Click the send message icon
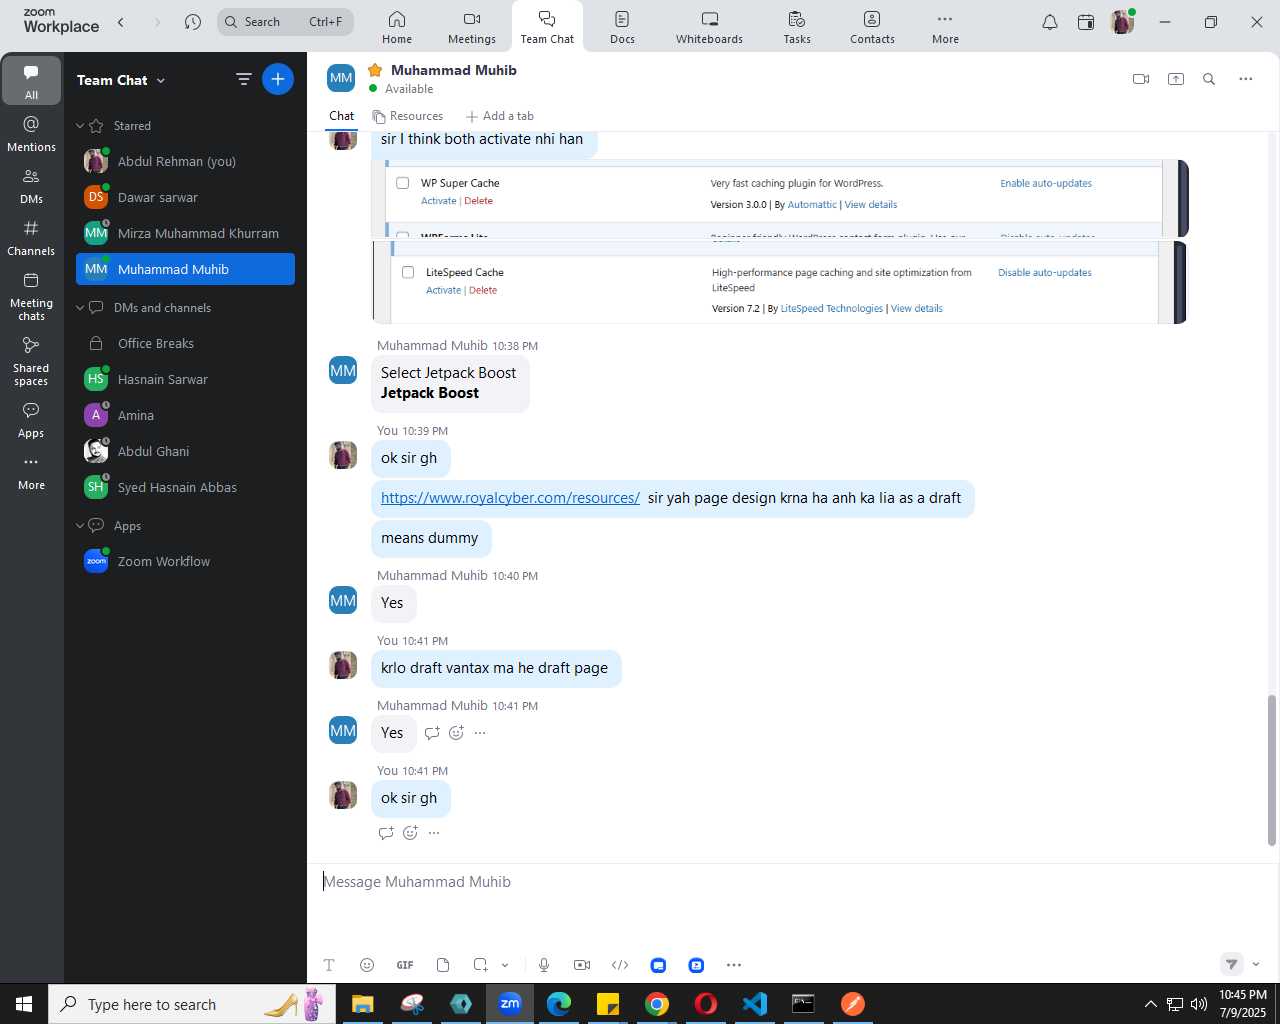This screenshot has width=1280, height=1024. click(x=1232, y=964)
